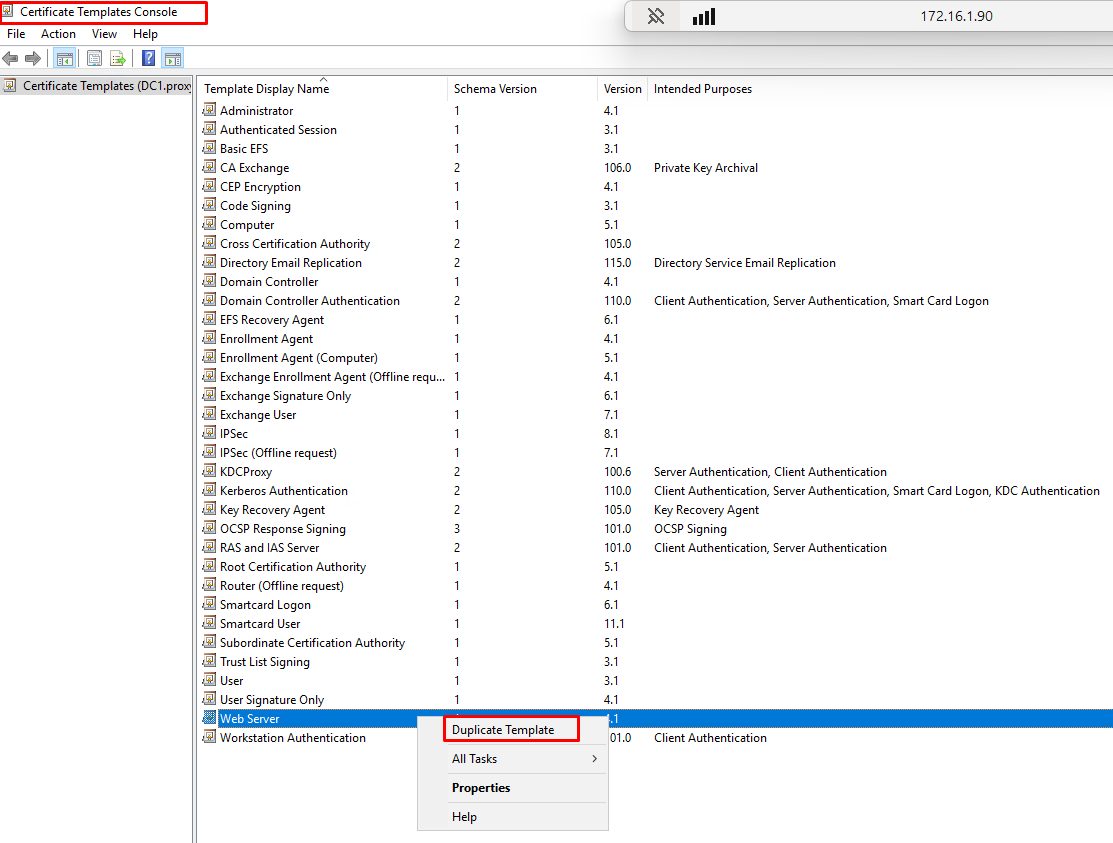
Task: Select the CEP Encryption template
Action: (261, 187)
